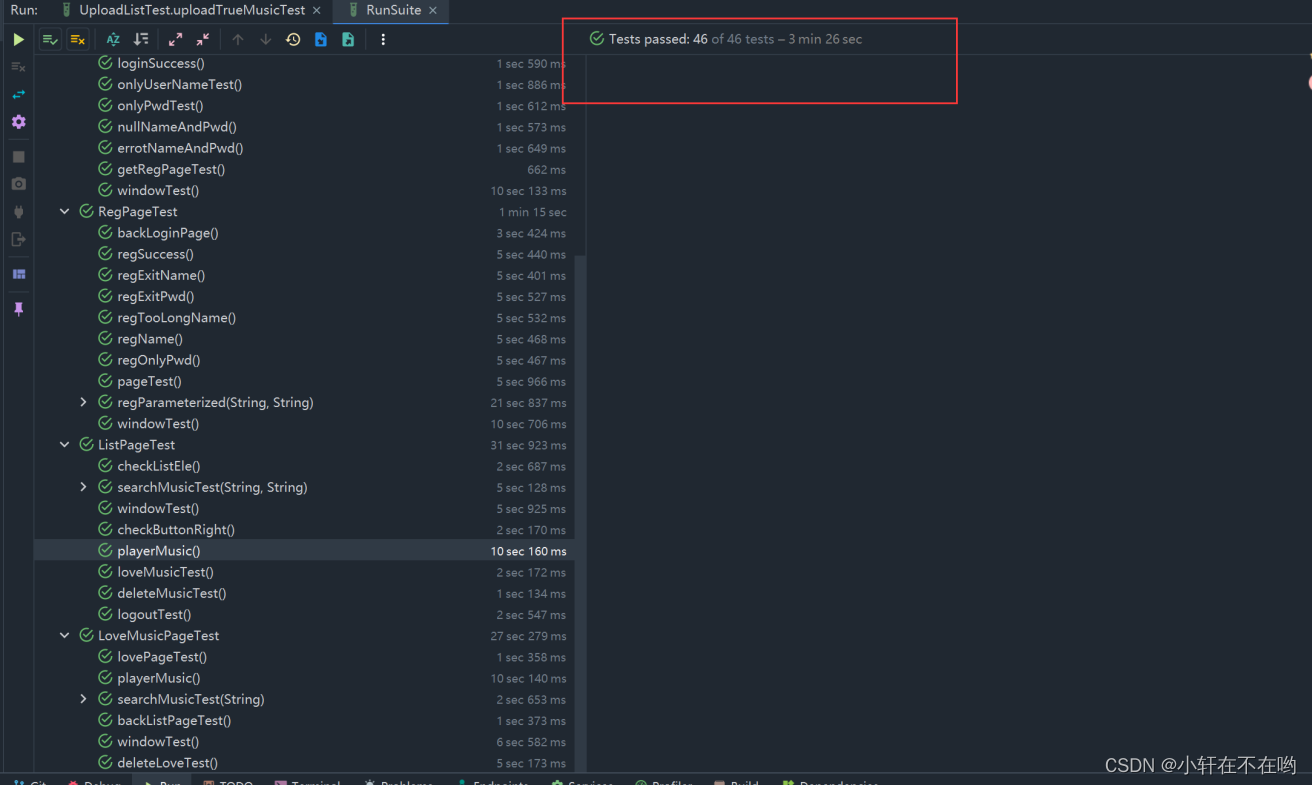Toggle auto-test in the left sidebar

[18, 94]
